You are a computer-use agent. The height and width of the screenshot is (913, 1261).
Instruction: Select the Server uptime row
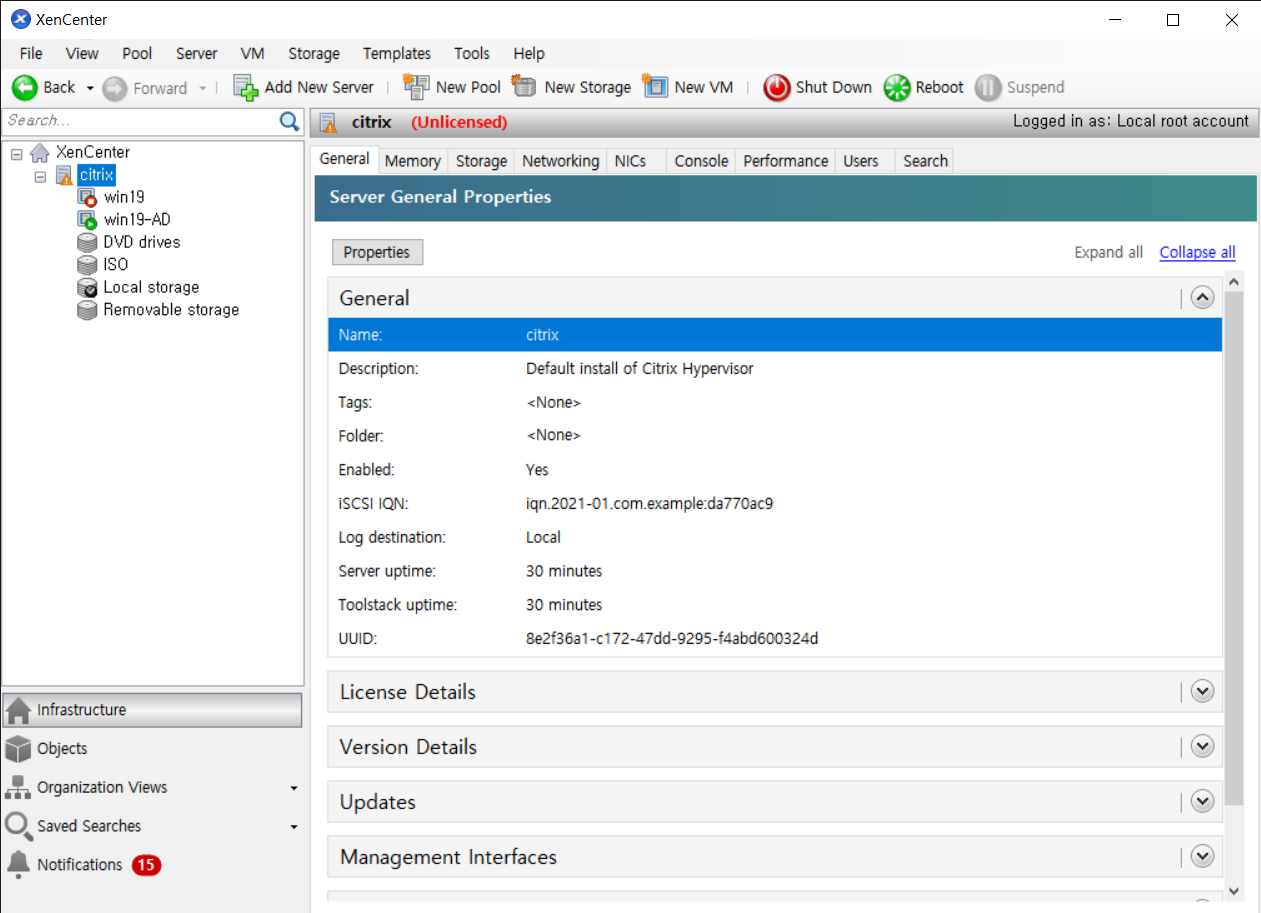(x=775, y=571)
